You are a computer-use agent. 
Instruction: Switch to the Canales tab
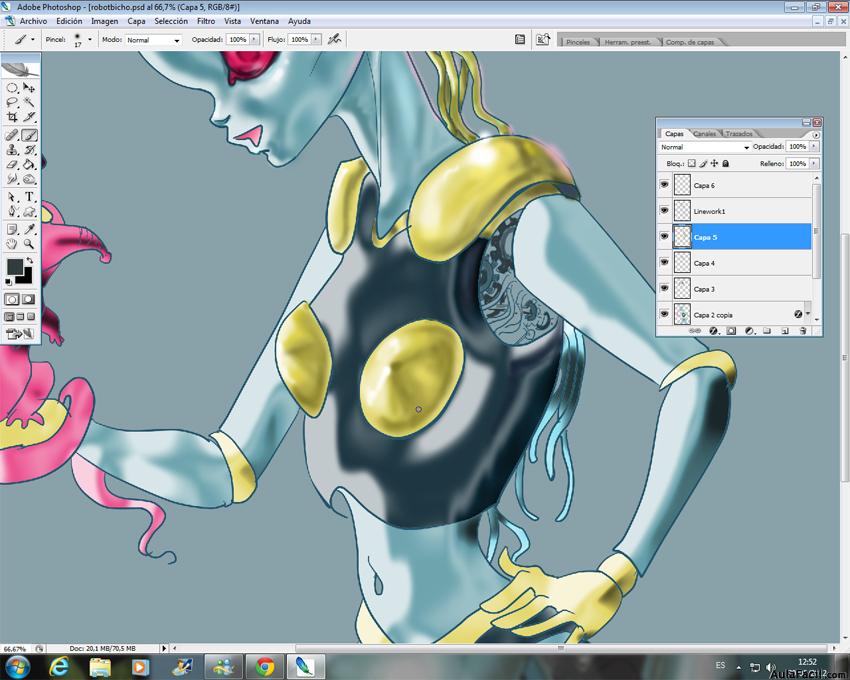pos(704,133)
